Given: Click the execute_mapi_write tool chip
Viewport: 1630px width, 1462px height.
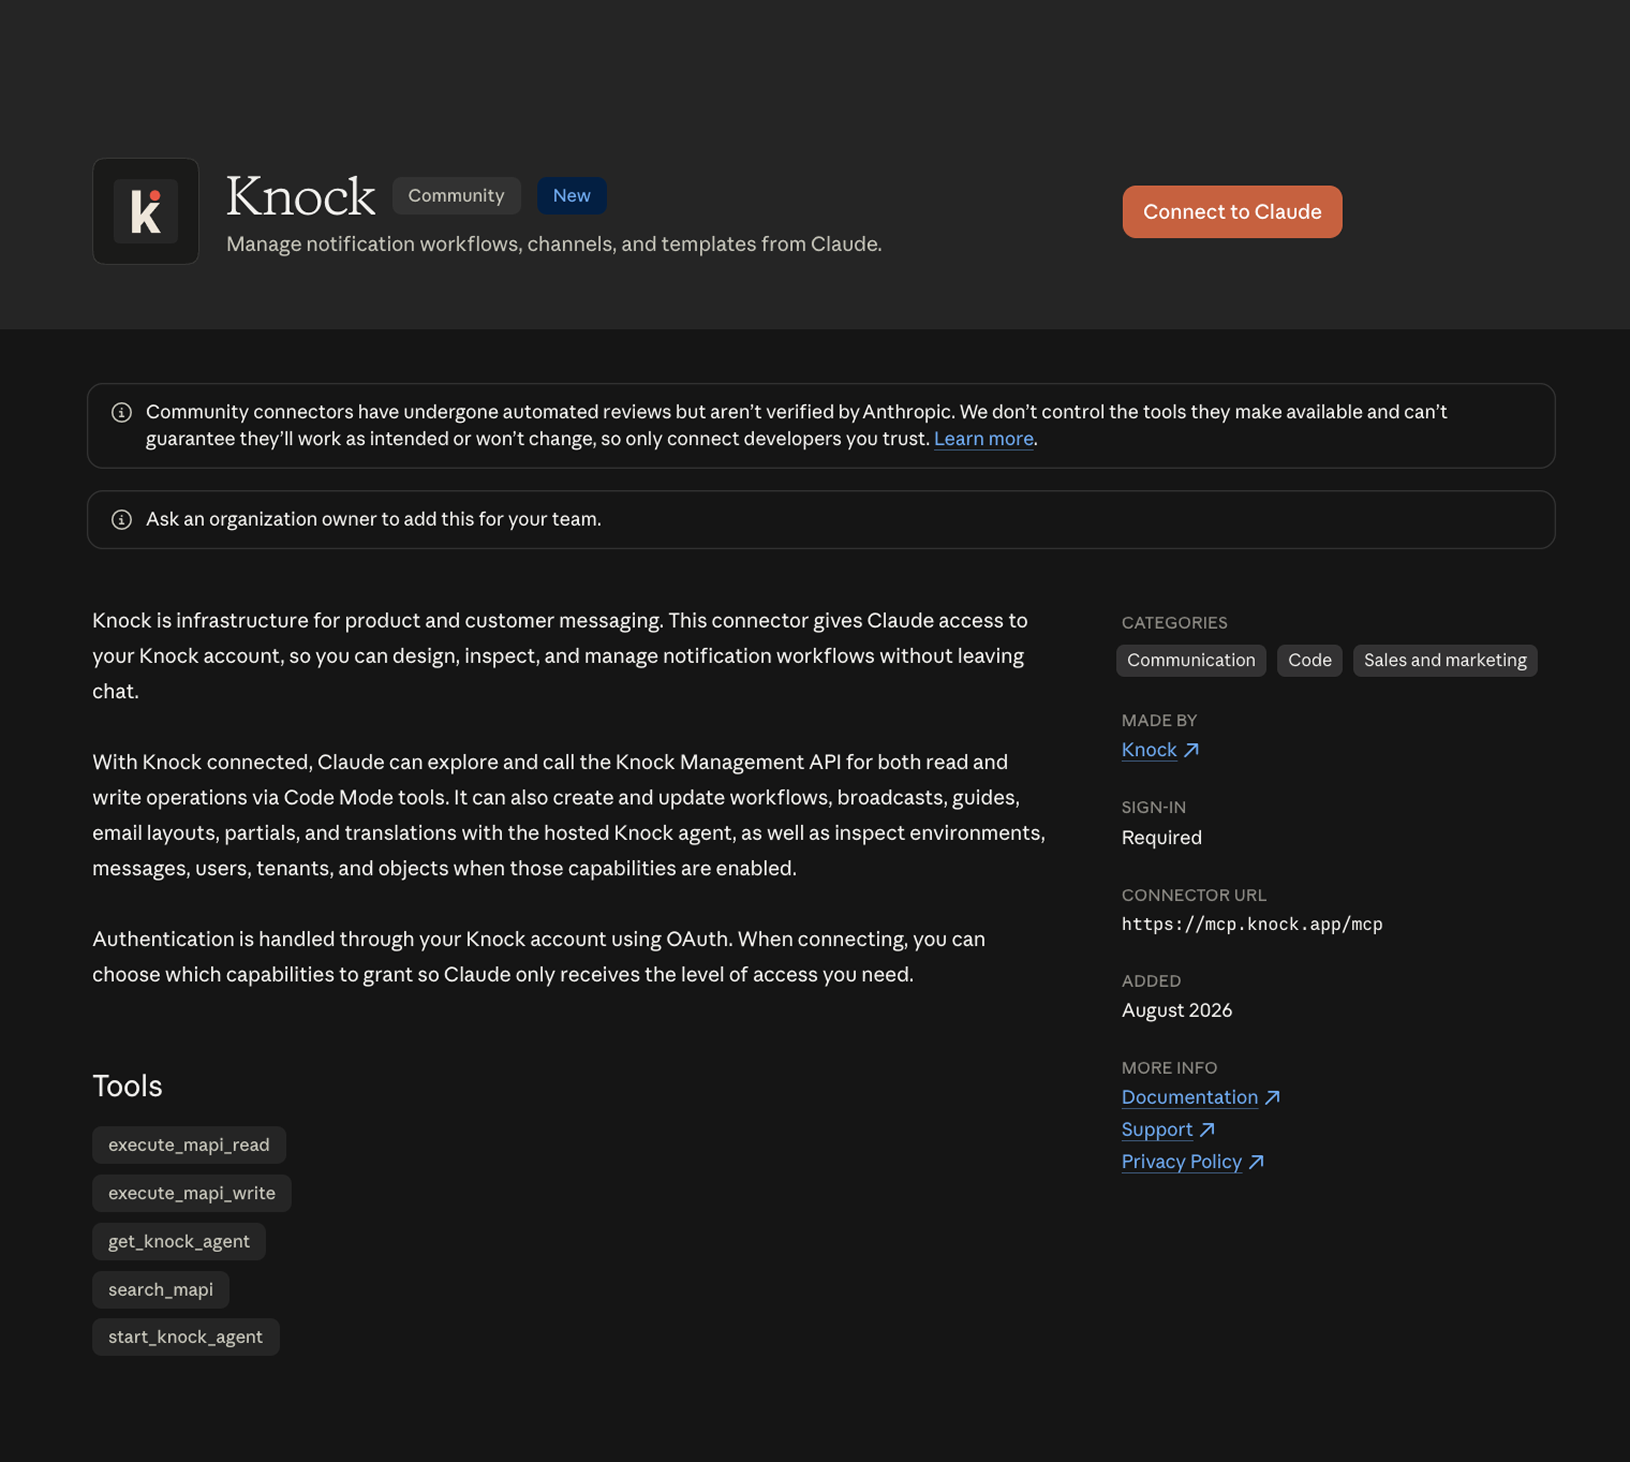Looking at the screenshot, I should click(192, 1193).
